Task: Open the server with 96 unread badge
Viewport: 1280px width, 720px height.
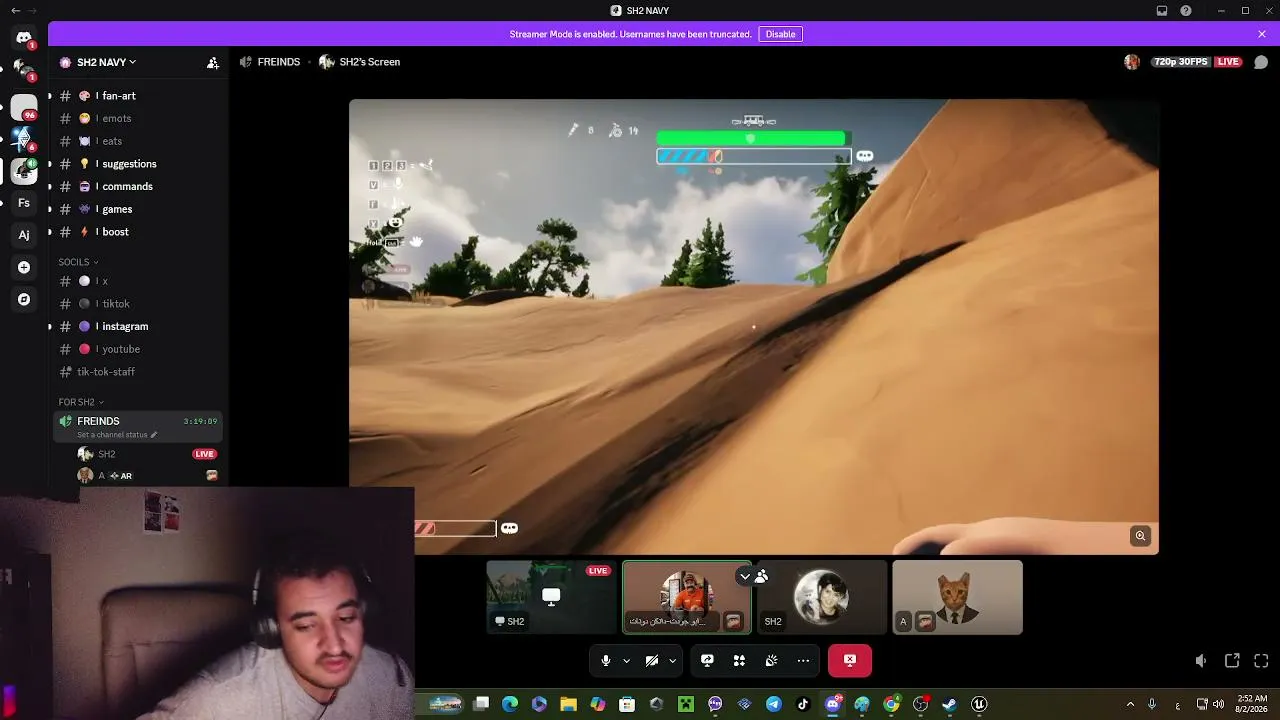Action: (x=24, y=107)
